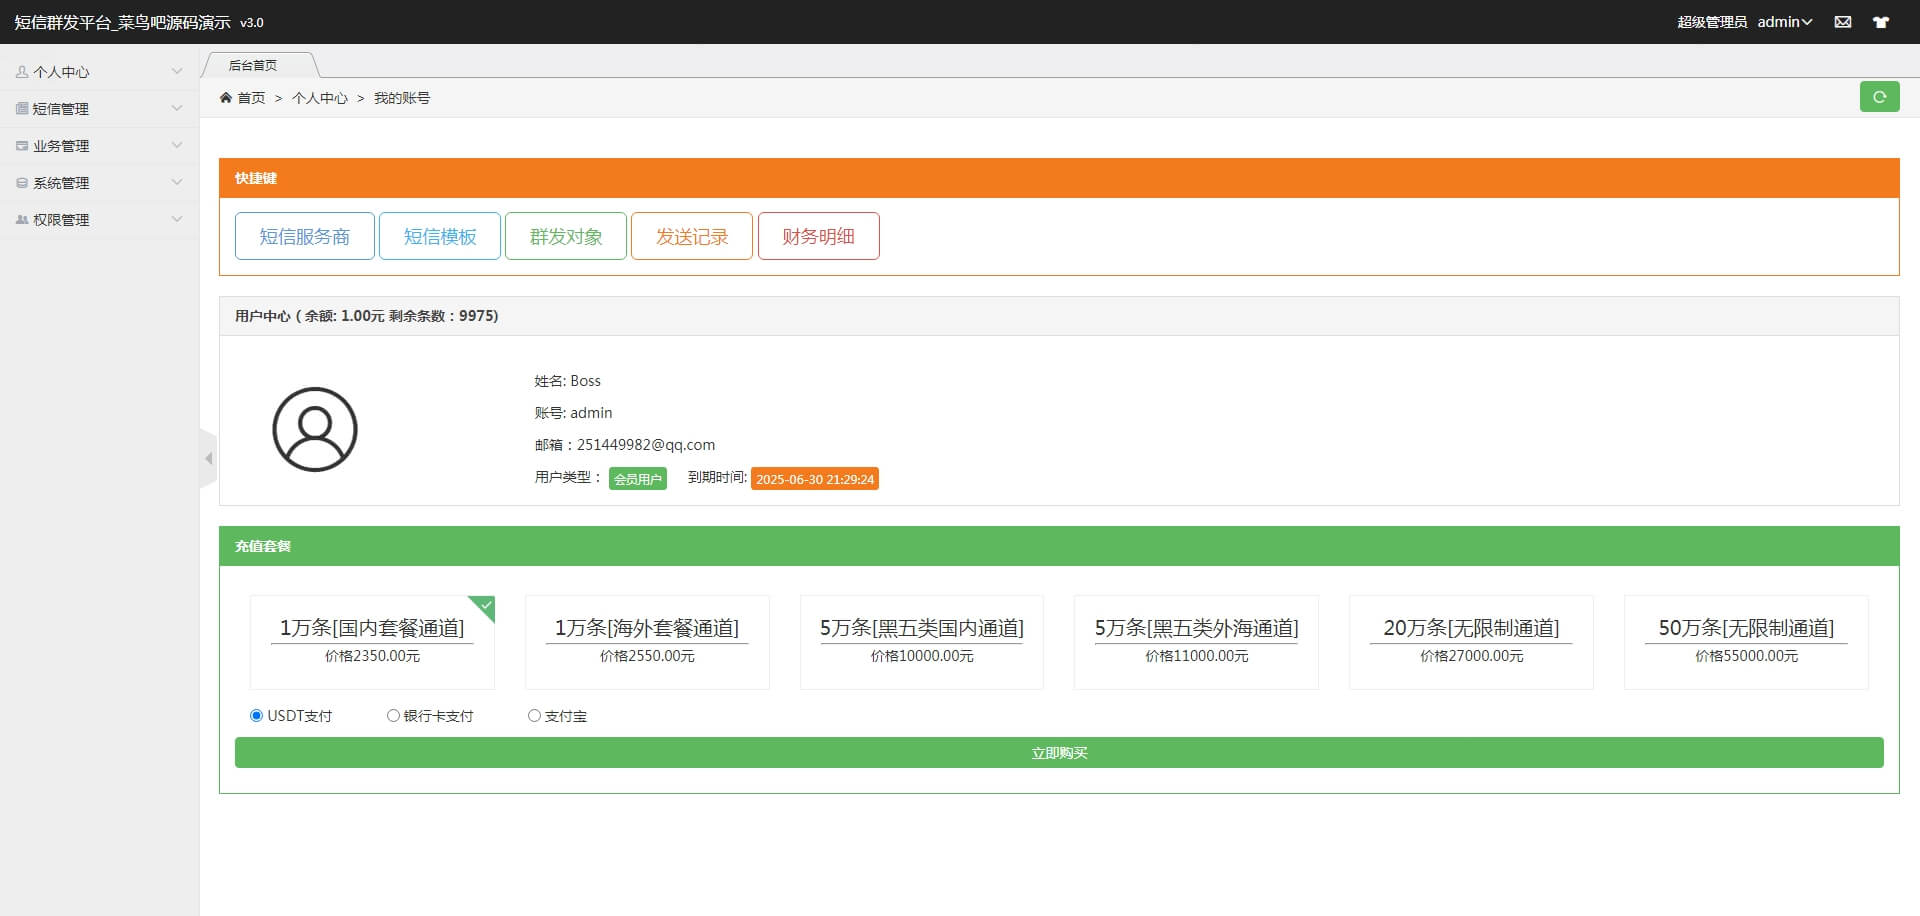Select the 1万条[国内套餐通道] package card
Image resolution: width=1920 pixels, height=916 pixels.
(x=372, y=641)
